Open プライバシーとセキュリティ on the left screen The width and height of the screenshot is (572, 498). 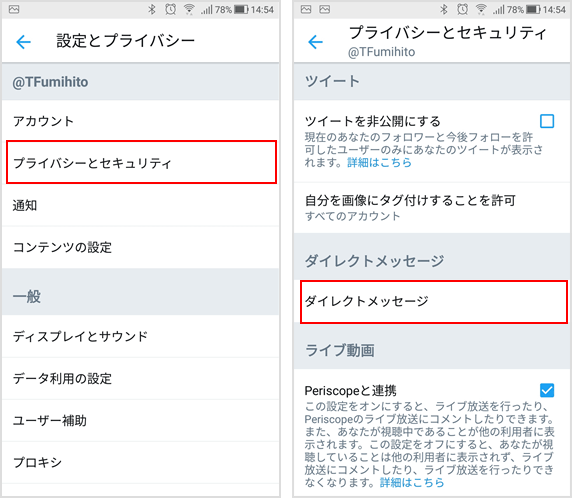click(x=141, y=162)
